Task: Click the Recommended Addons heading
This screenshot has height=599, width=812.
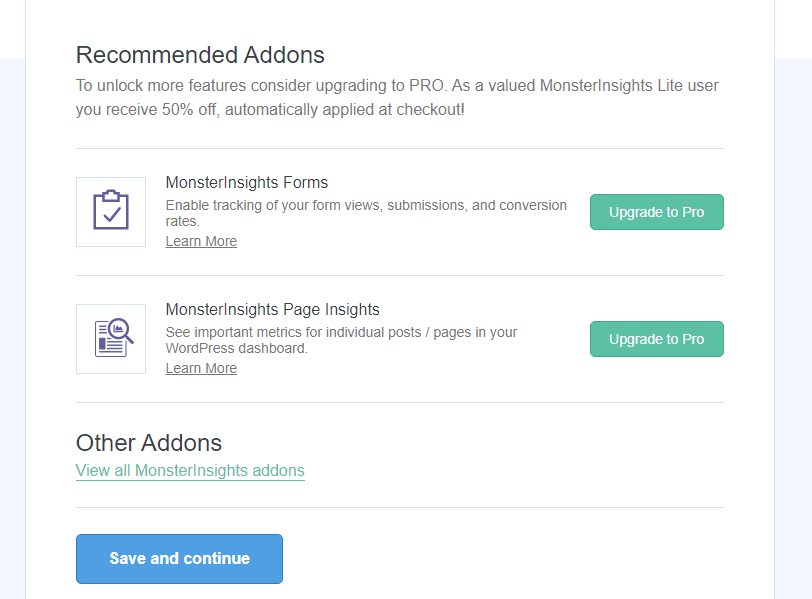Action: 200,55
